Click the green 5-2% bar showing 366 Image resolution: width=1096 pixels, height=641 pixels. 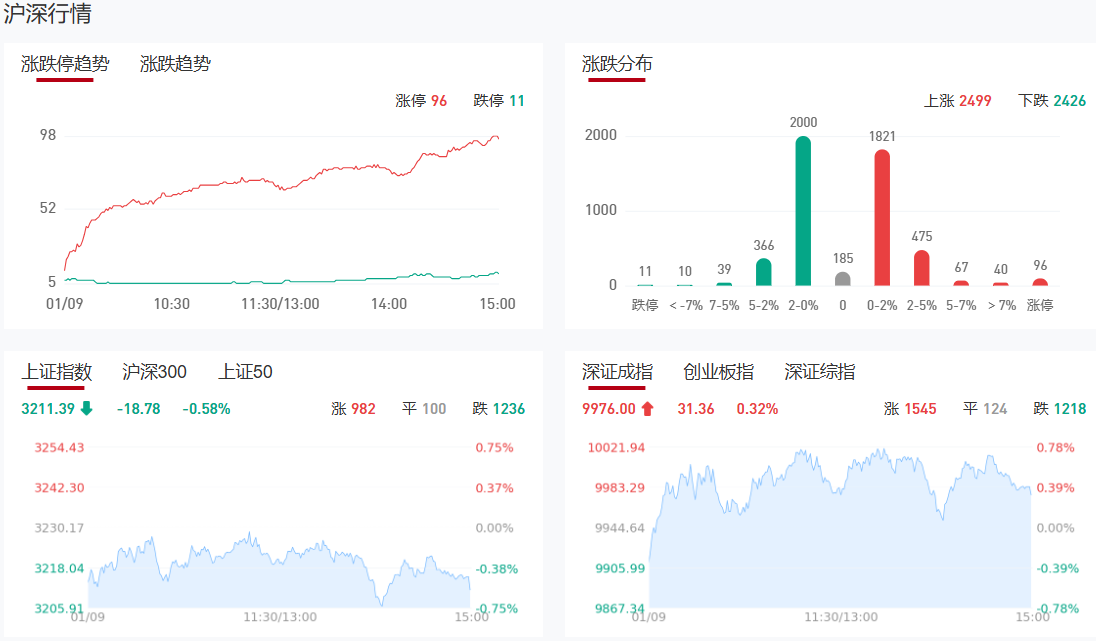pos(764,272)
